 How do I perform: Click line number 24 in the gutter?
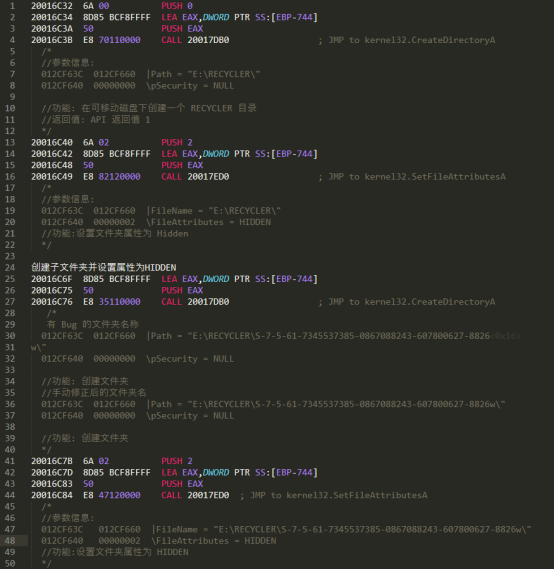coord(10,267)
